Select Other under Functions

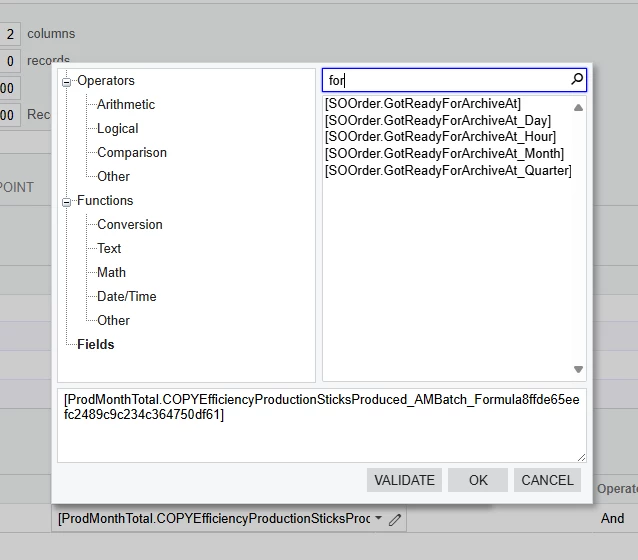[x=113, y=321]
